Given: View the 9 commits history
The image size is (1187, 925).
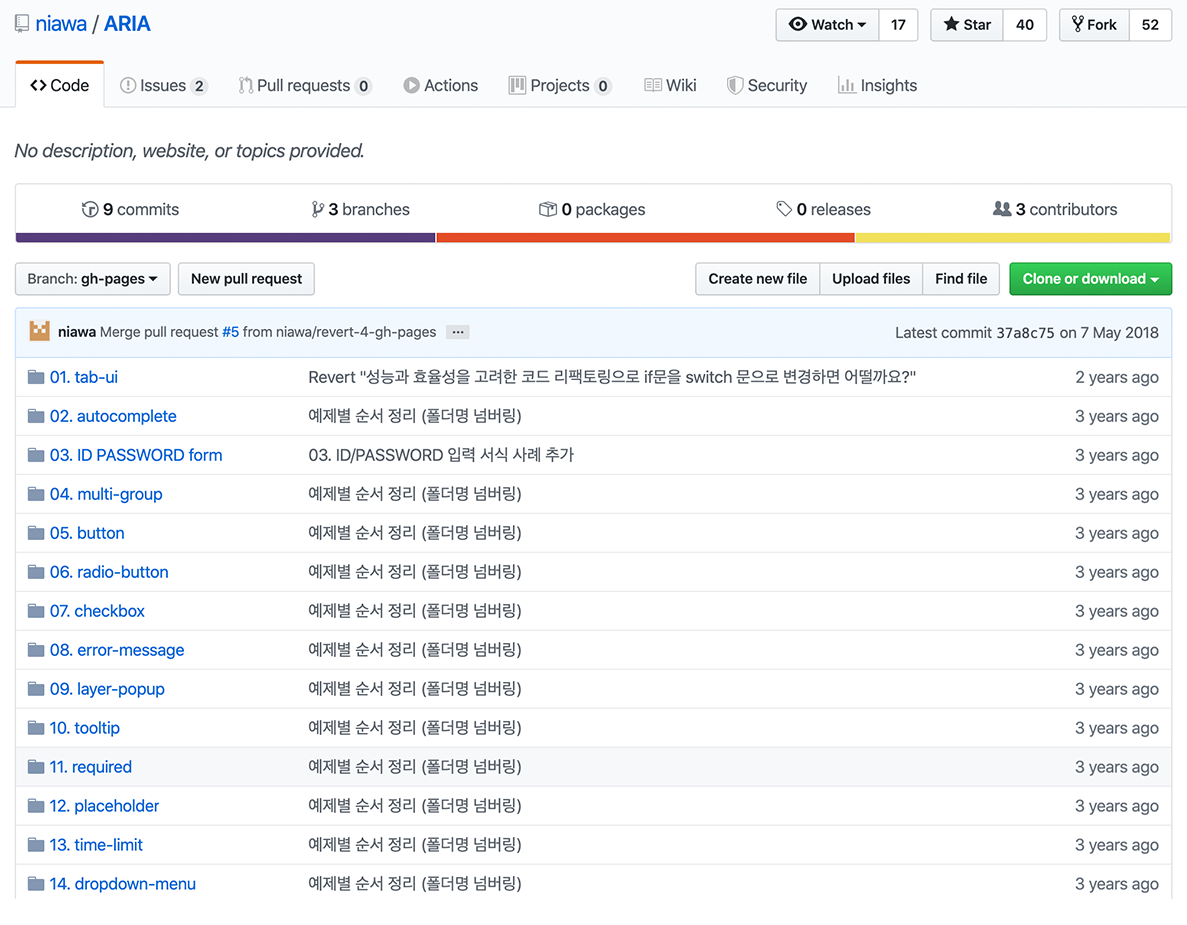Looking at the screenshot, I should (x=130, y=209).
